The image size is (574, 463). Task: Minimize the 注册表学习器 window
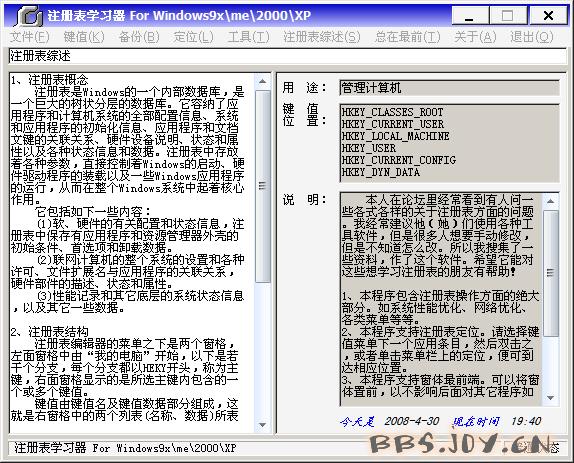click(470, 16)
